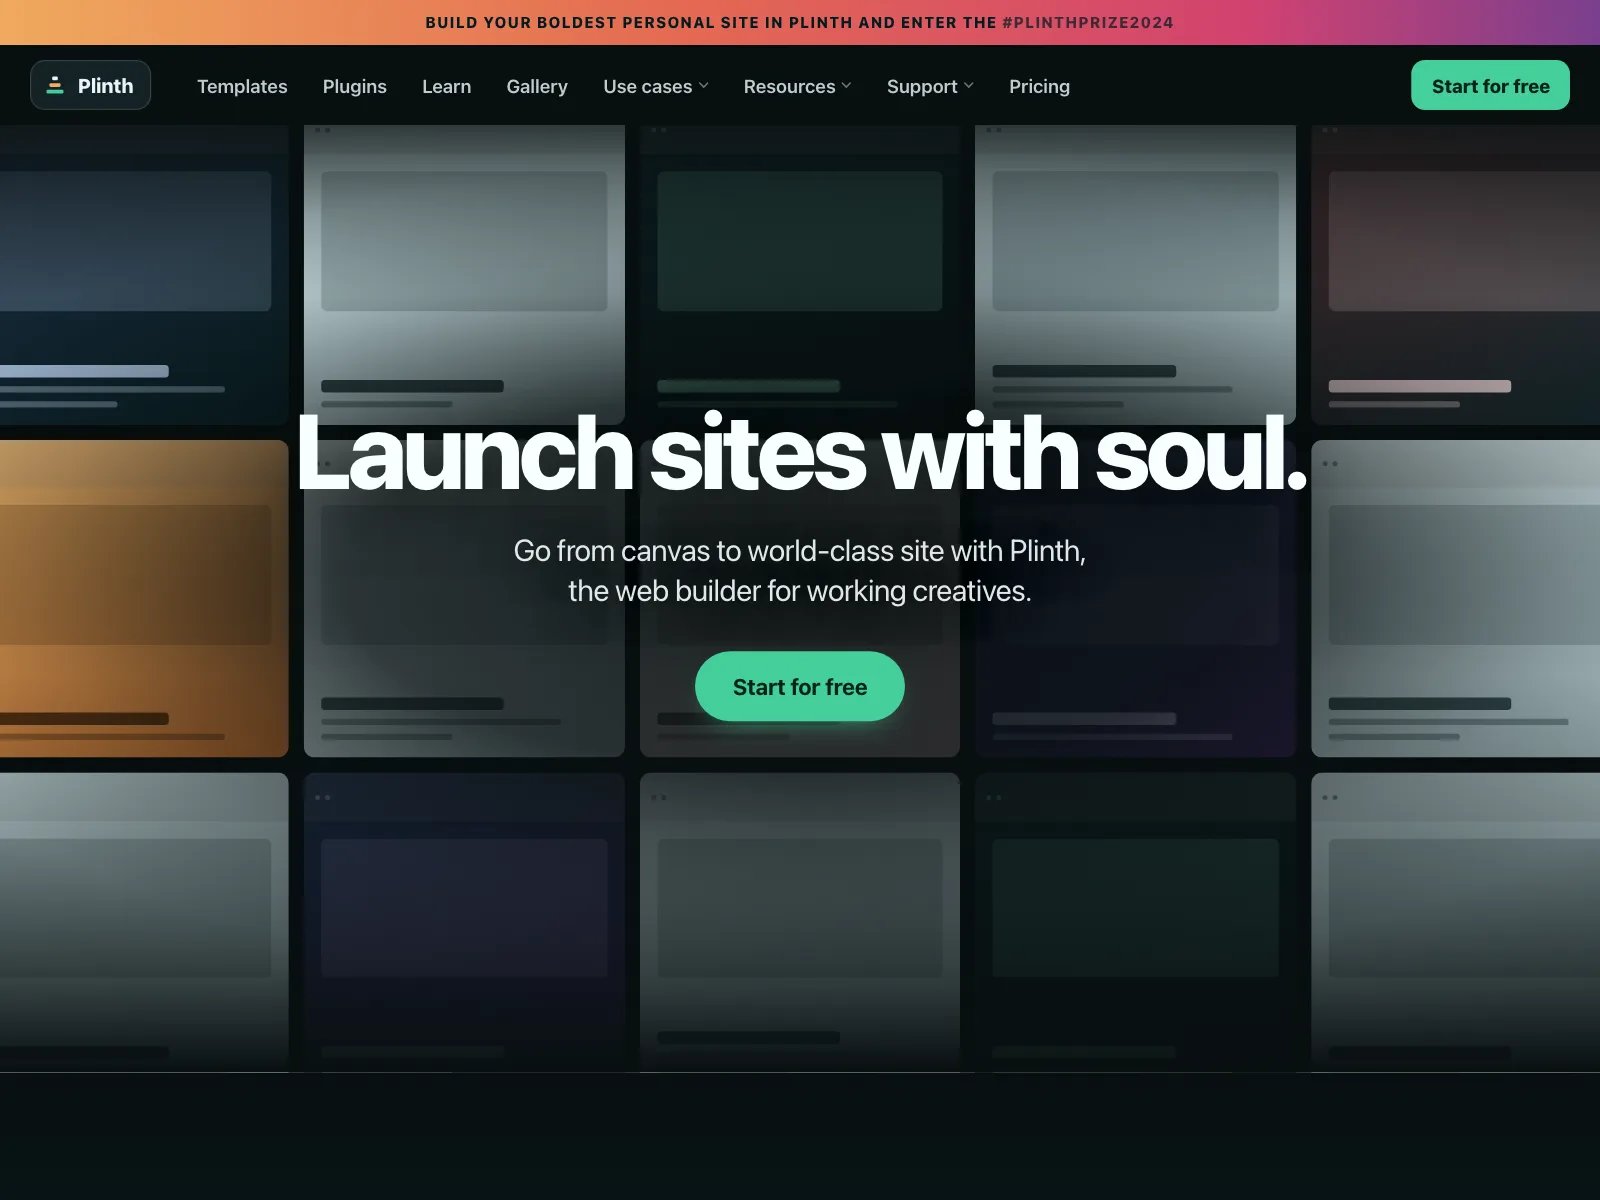This screenshot has height=1200, width=1600.
Task: Open the Pricing page
Action: pyautogui.click(x=1039, y=86)
